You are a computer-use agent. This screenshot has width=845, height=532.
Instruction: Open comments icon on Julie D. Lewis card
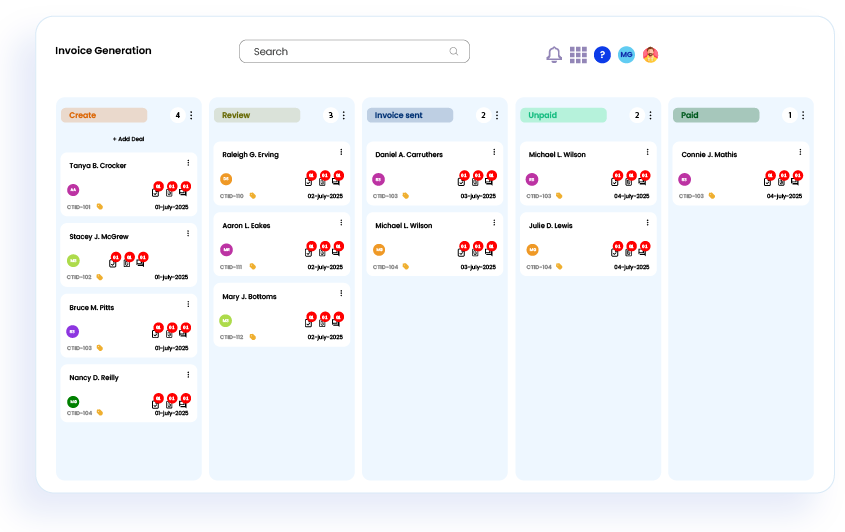point(642,252)
